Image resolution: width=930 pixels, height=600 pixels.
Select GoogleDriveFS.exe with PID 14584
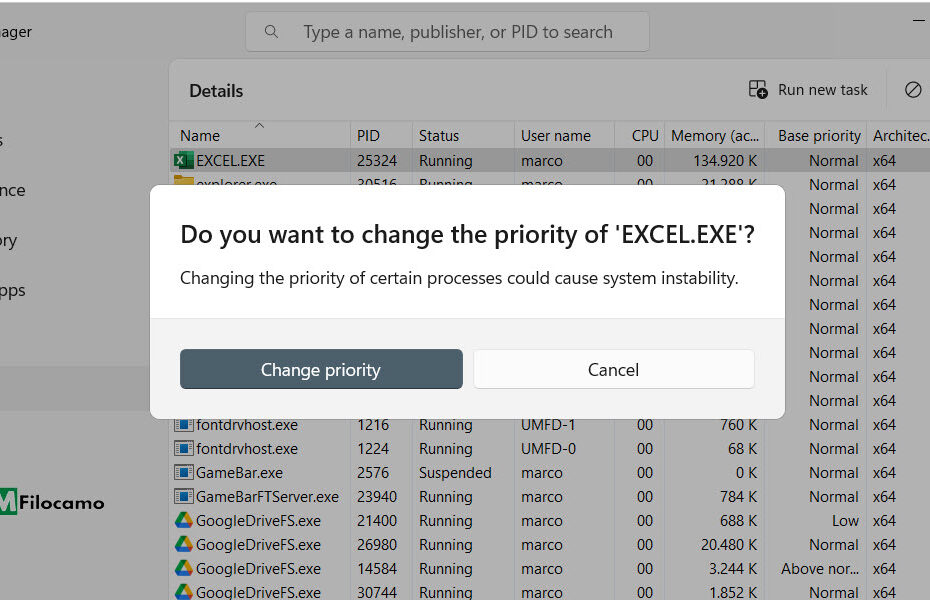(258, 569)
